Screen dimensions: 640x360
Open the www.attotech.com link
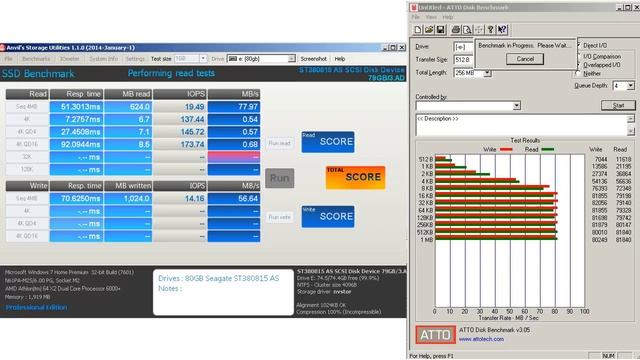pyautogui.click(x=481, y=339)
